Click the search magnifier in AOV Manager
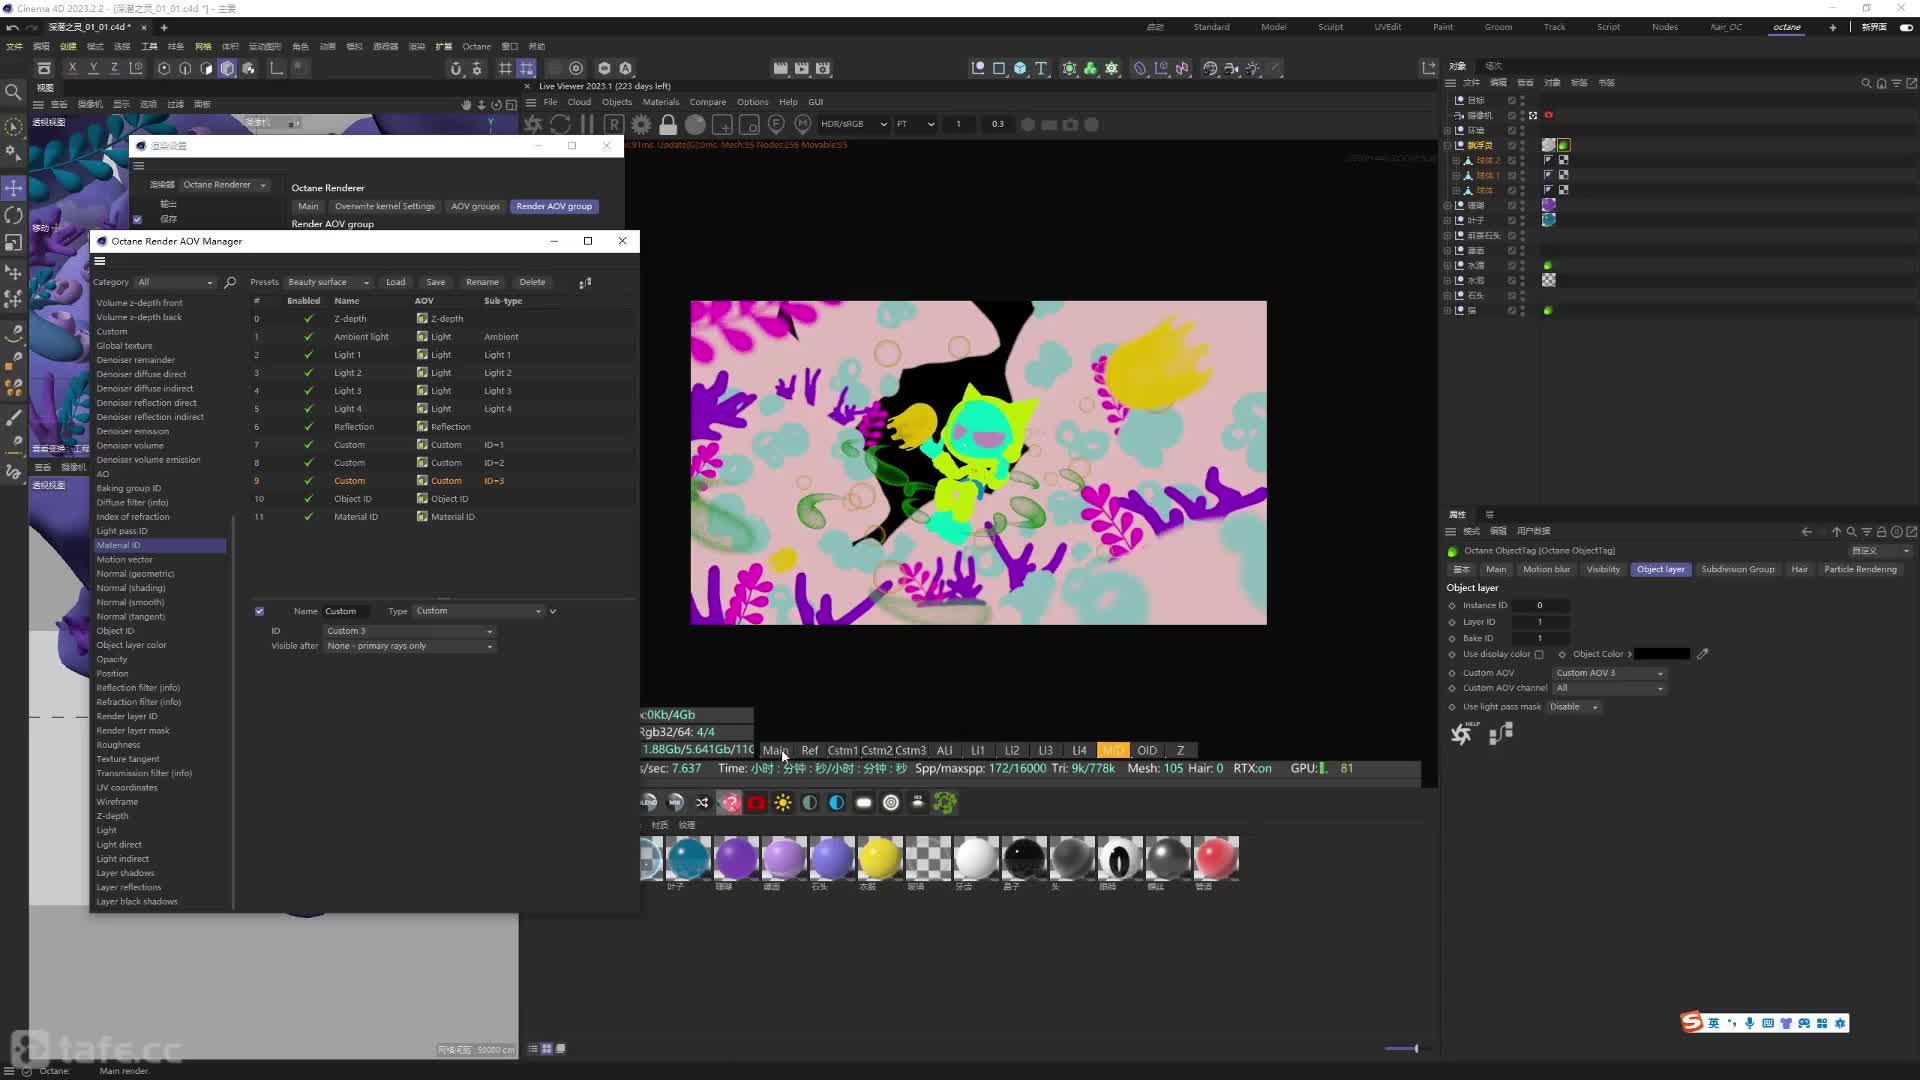The image size is (1920, 1080). click(x=230, y=282)
